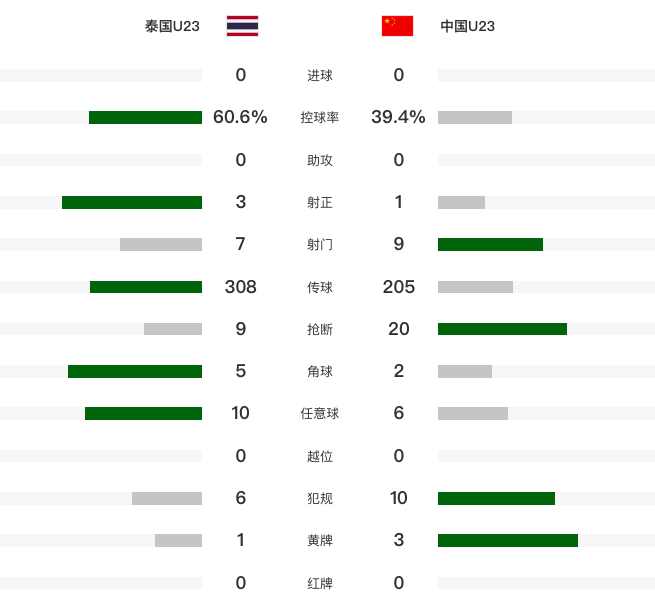Screen dimensions: 655x609
Task: Click China's green 射门 bar
Action: pyautogui.click(x=490, y=244)
